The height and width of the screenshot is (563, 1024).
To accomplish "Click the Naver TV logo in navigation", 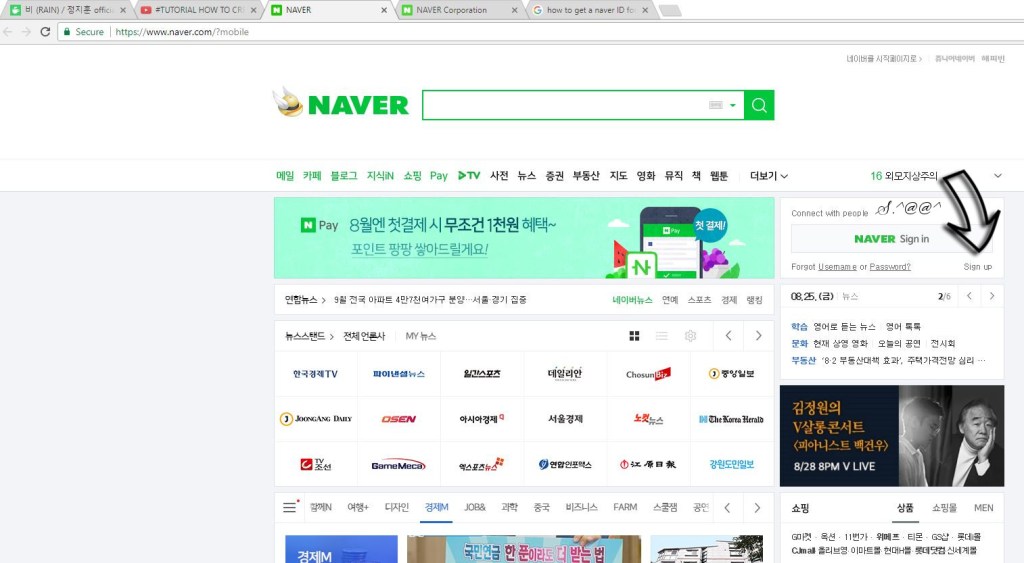I will tap(469, 176).
